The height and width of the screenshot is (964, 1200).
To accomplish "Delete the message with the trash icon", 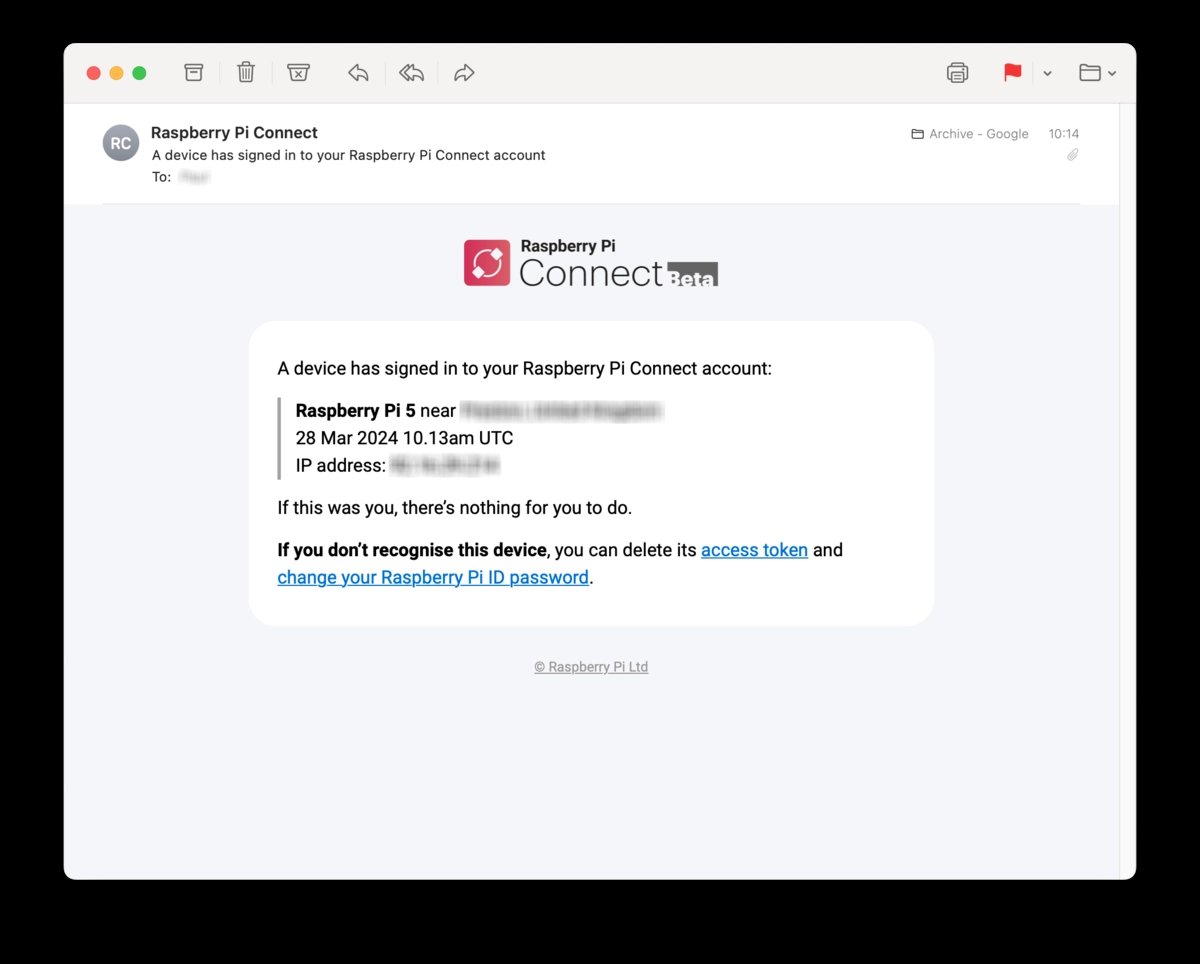I will [x=245, y=72].
